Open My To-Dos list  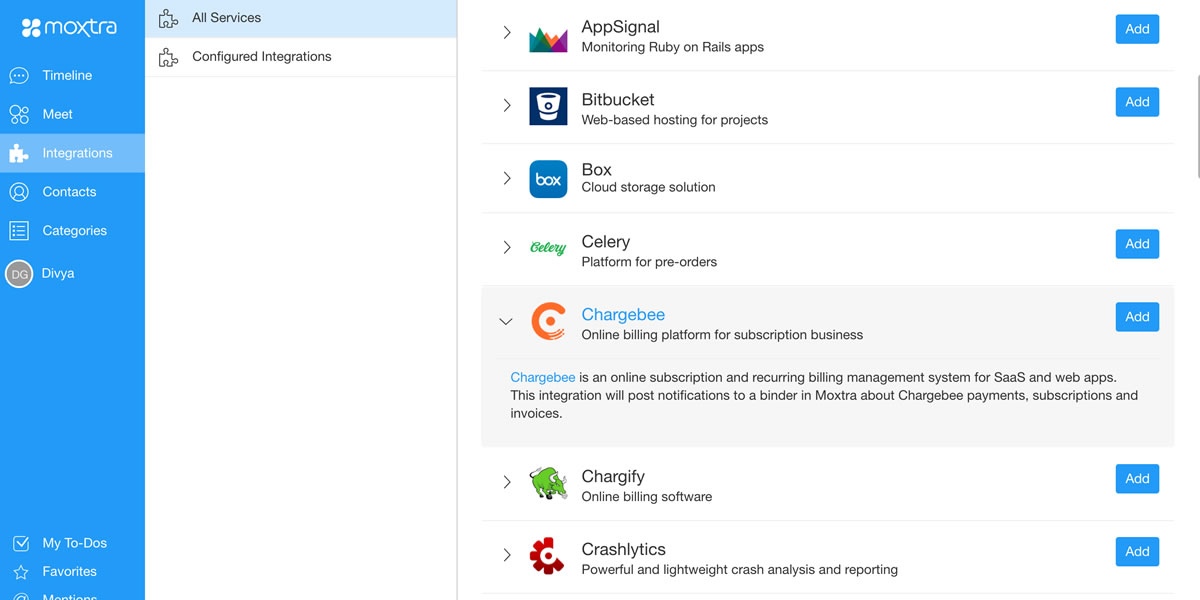72,543
